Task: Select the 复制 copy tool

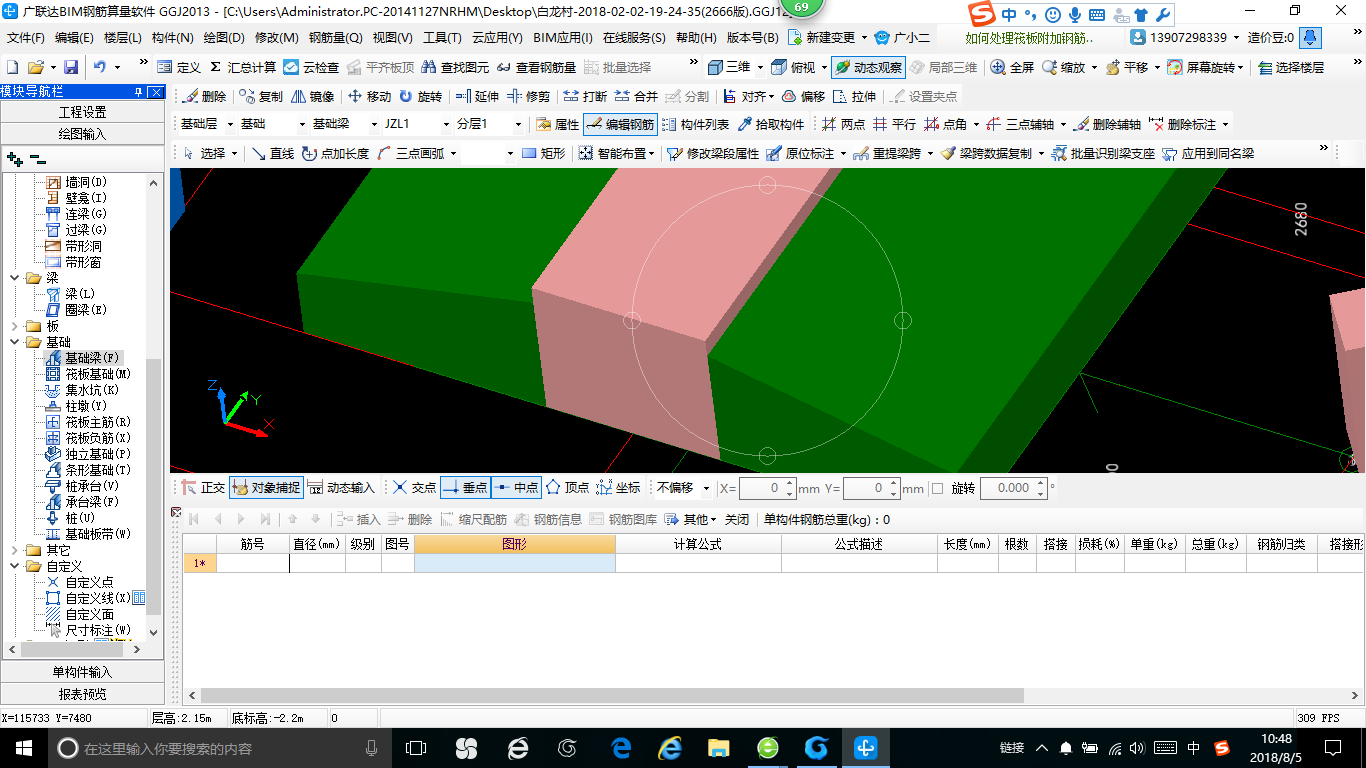Action: pos(262,96)
